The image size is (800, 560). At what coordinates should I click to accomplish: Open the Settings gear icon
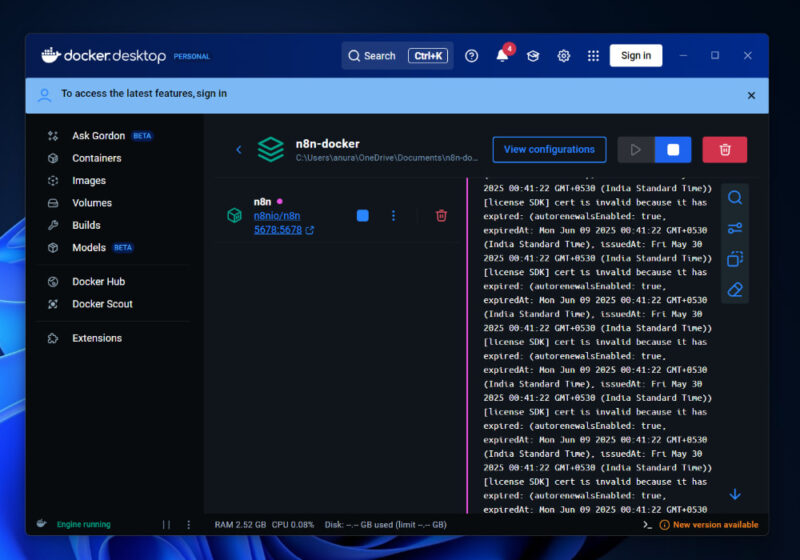(x=563, y=56)
